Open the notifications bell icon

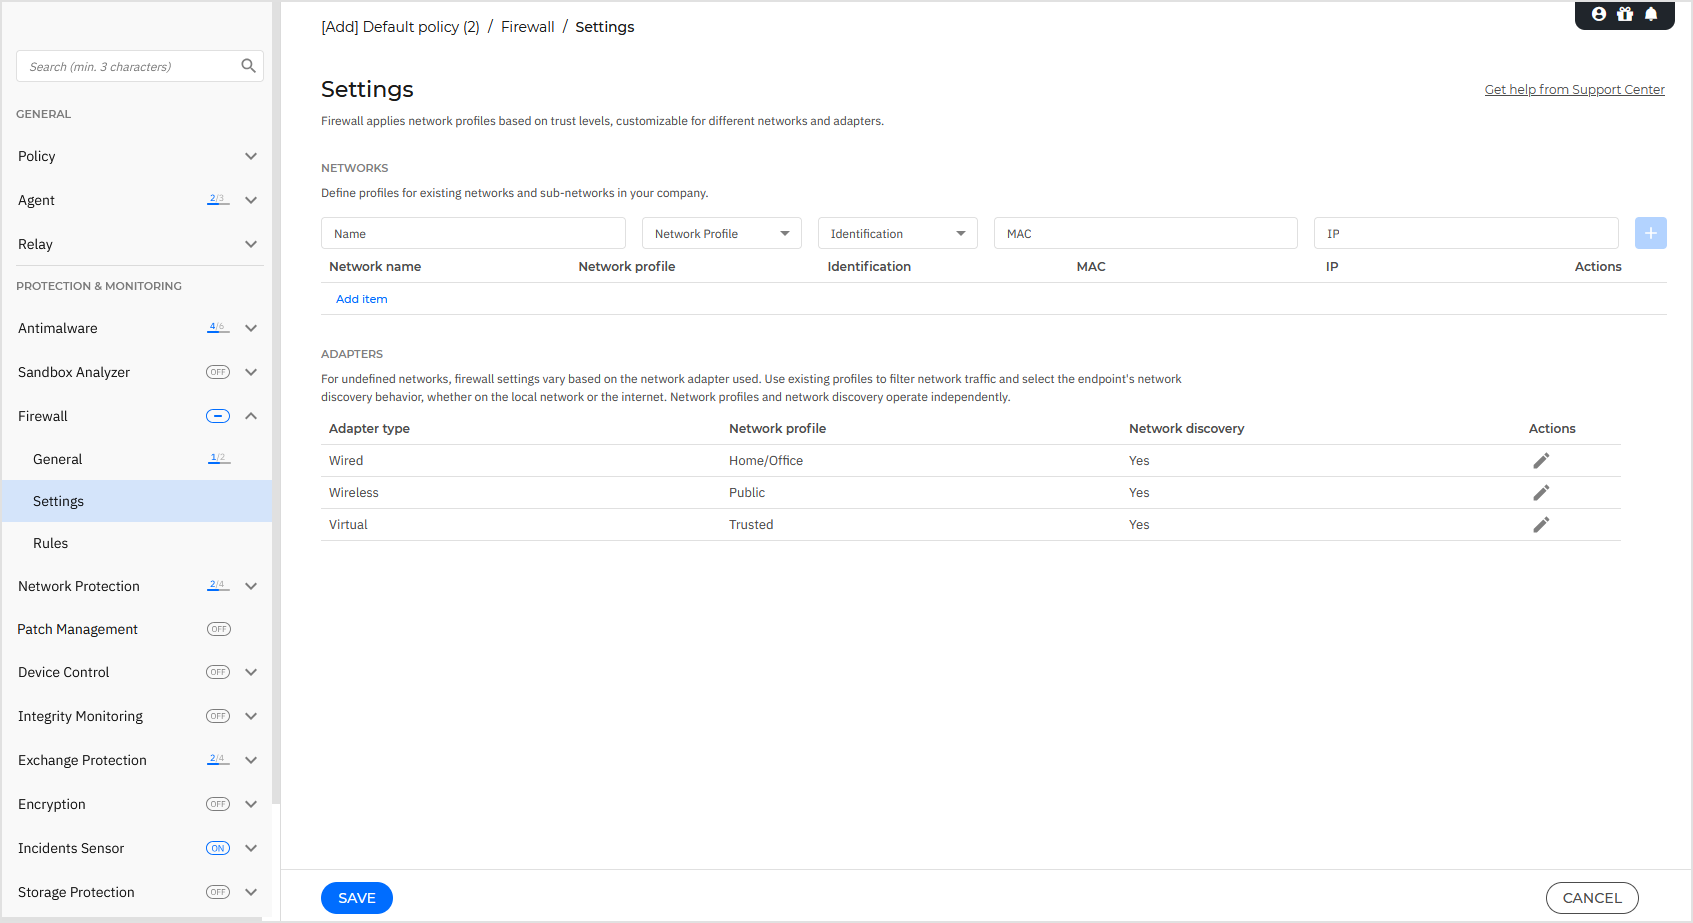[x=1651, y=14]
